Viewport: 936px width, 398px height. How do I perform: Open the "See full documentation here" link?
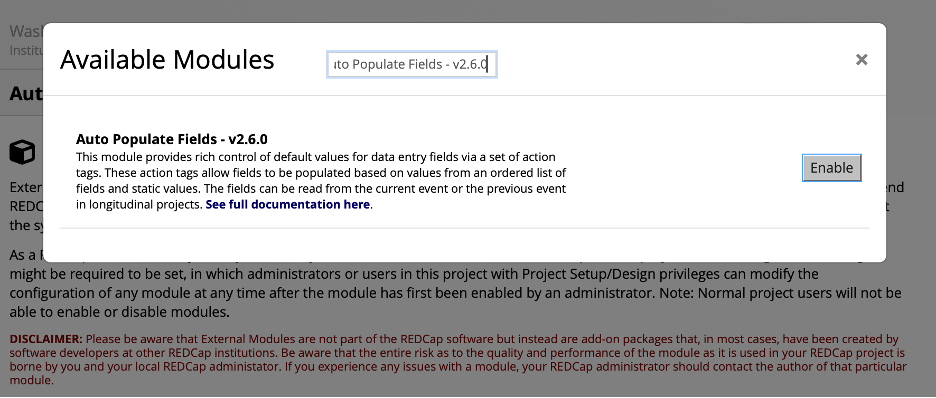(x=288, y=205)
